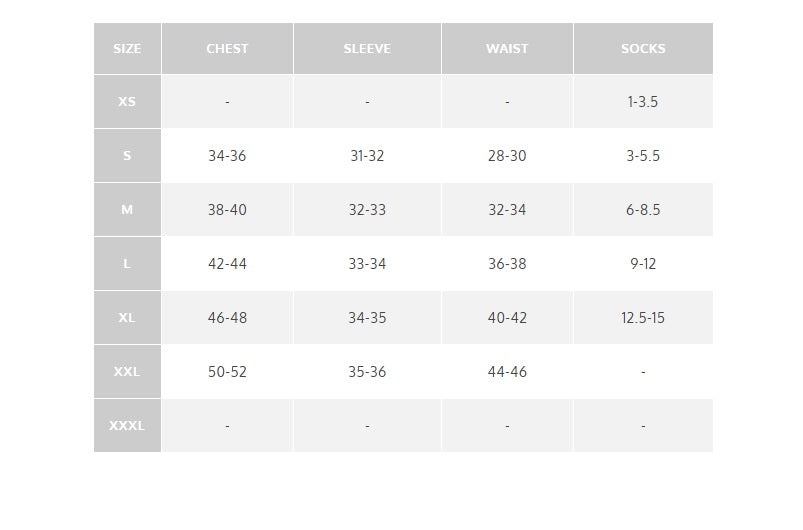Screen dimensions: 803x530
Task: Click the SIZE column header
Action: tap(128, 49)
